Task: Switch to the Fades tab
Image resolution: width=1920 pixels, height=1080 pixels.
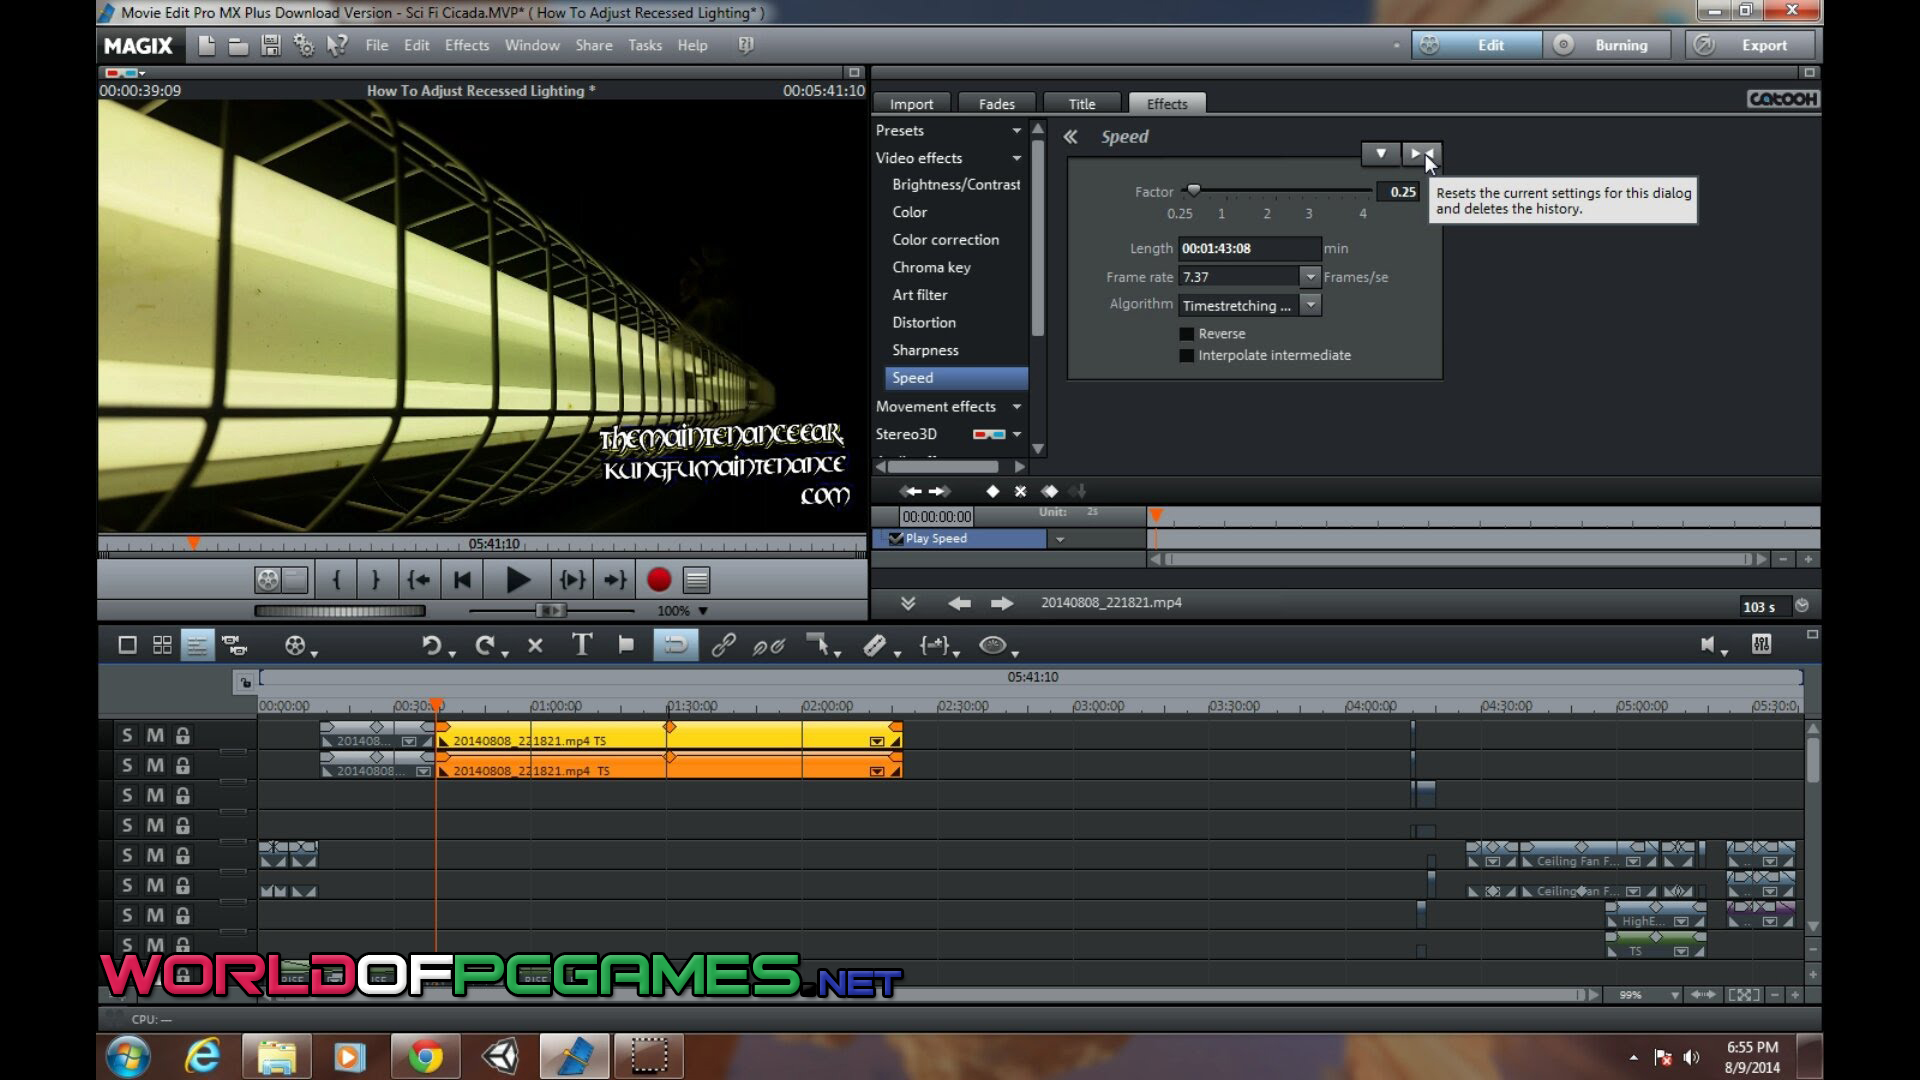Action: 997,104
